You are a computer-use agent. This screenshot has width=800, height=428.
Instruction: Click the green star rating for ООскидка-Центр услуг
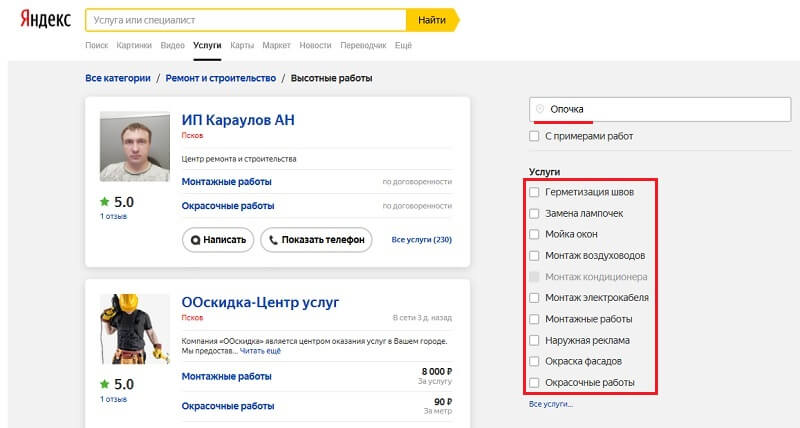[x=105, y=384]
